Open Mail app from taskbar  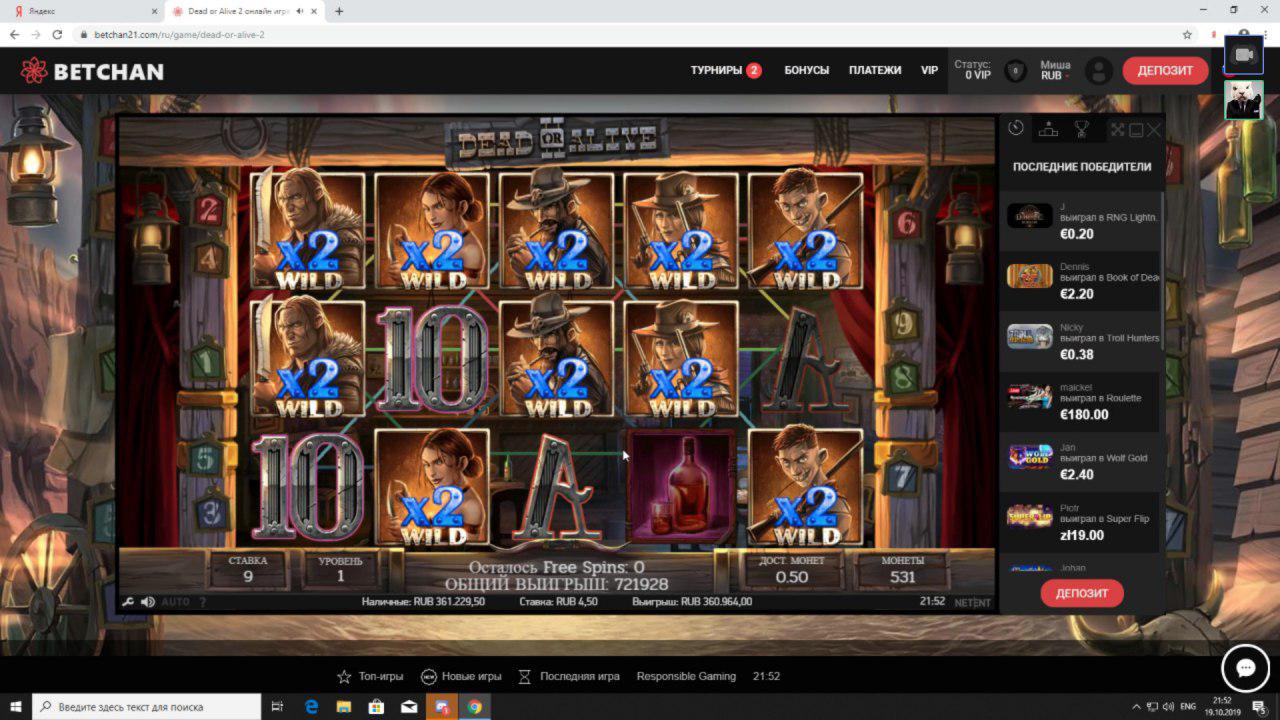coord(408,706)
